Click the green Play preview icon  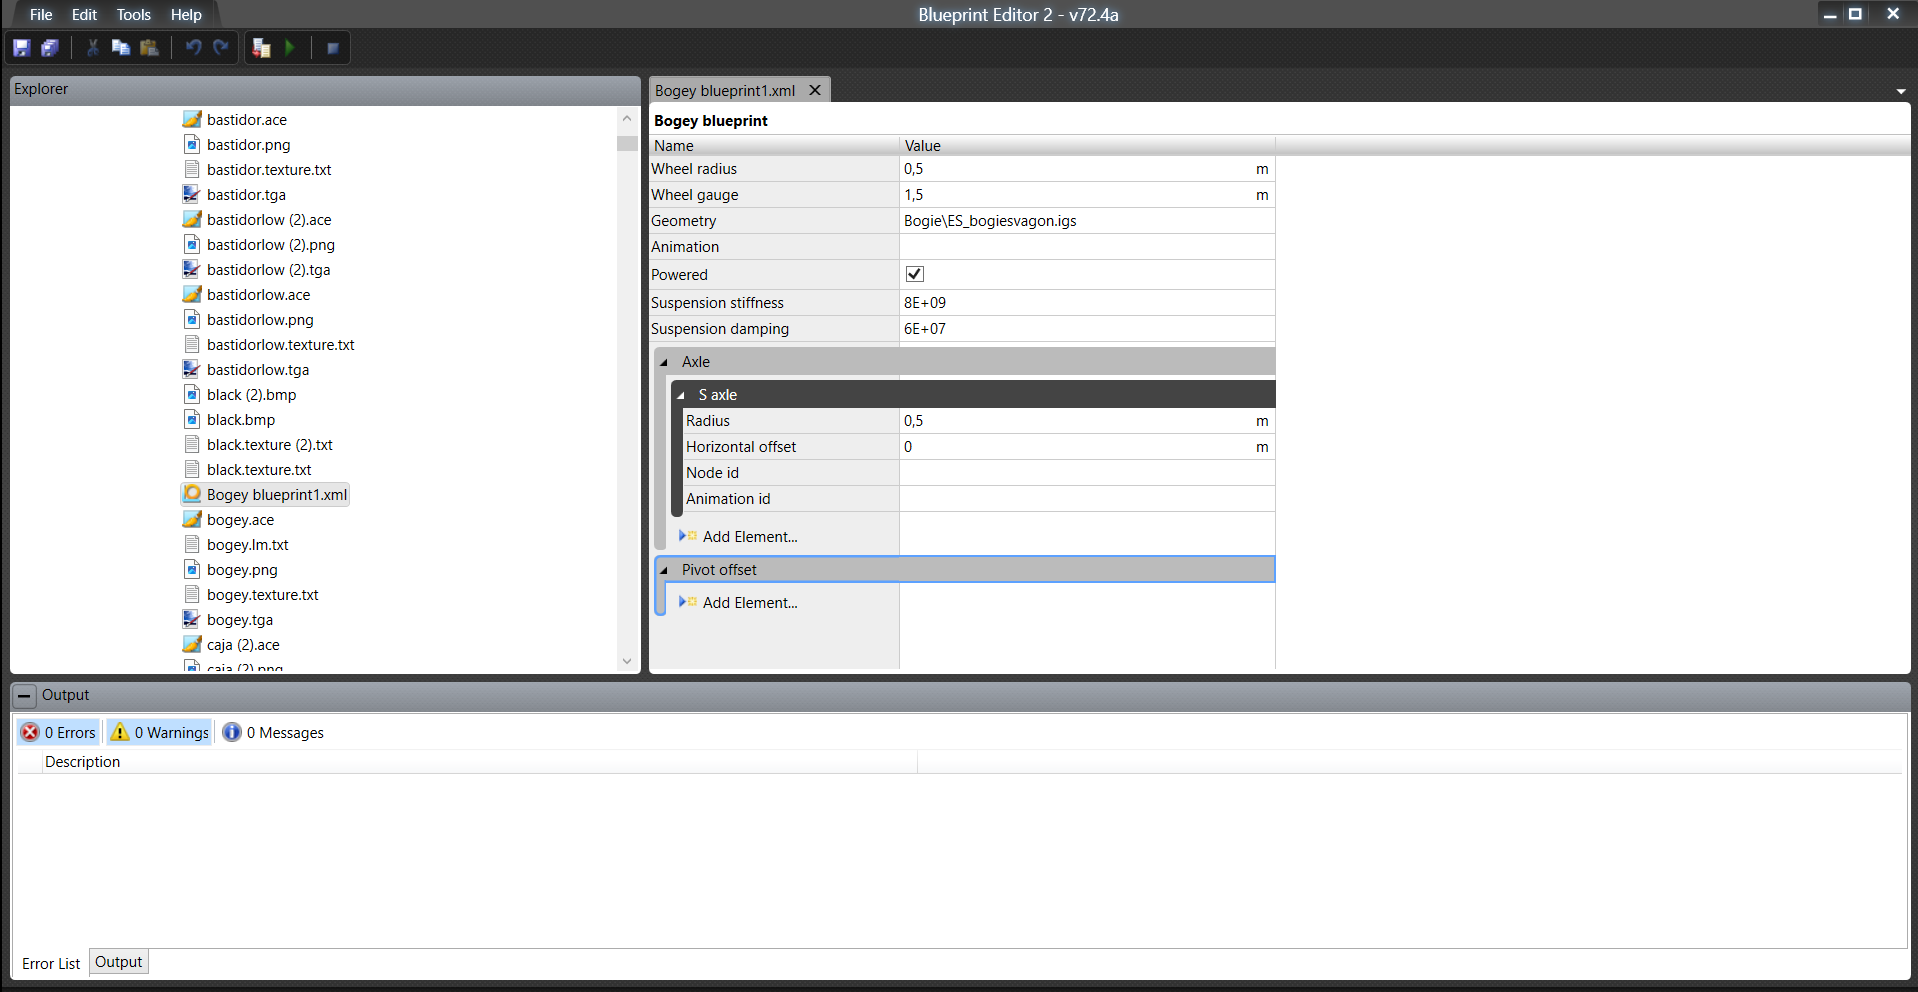coord(290,48)
